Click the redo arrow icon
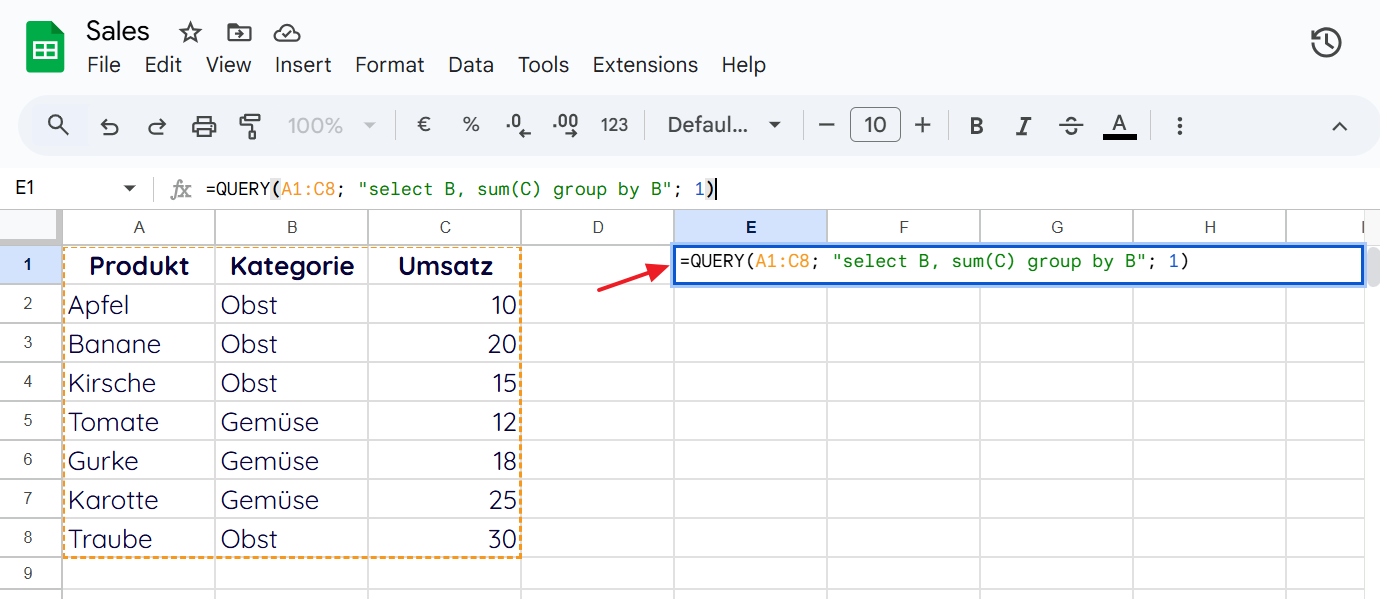This screenshot has width=1380, height=599. 157,126
